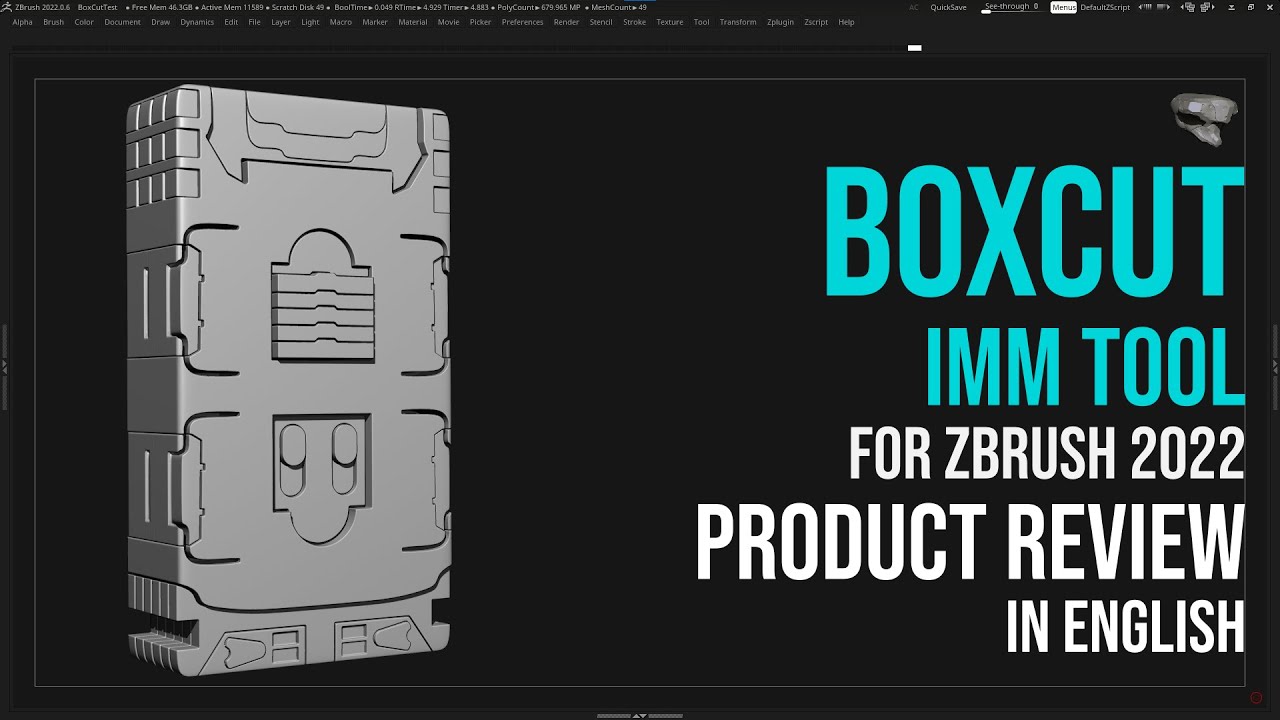The image size is (1280, 720).
Task: Open the Document menu
Action: tap(122, 22)
